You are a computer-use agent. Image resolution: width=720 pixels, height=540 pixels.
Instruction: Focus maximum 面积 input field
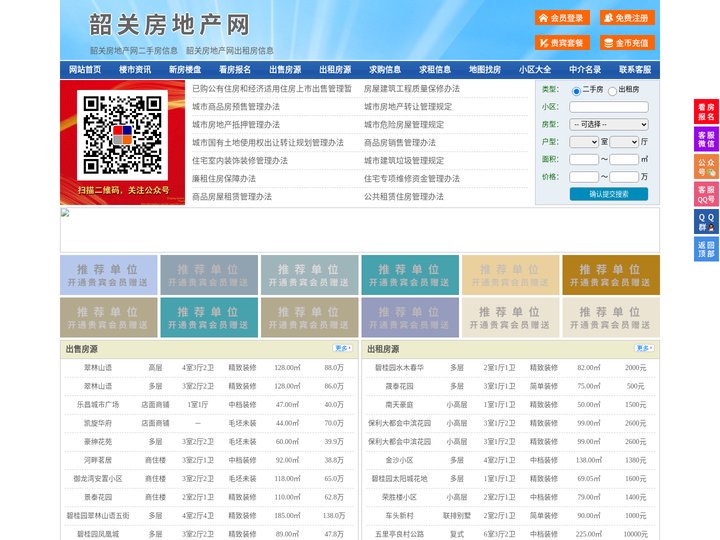click(624, 159)
